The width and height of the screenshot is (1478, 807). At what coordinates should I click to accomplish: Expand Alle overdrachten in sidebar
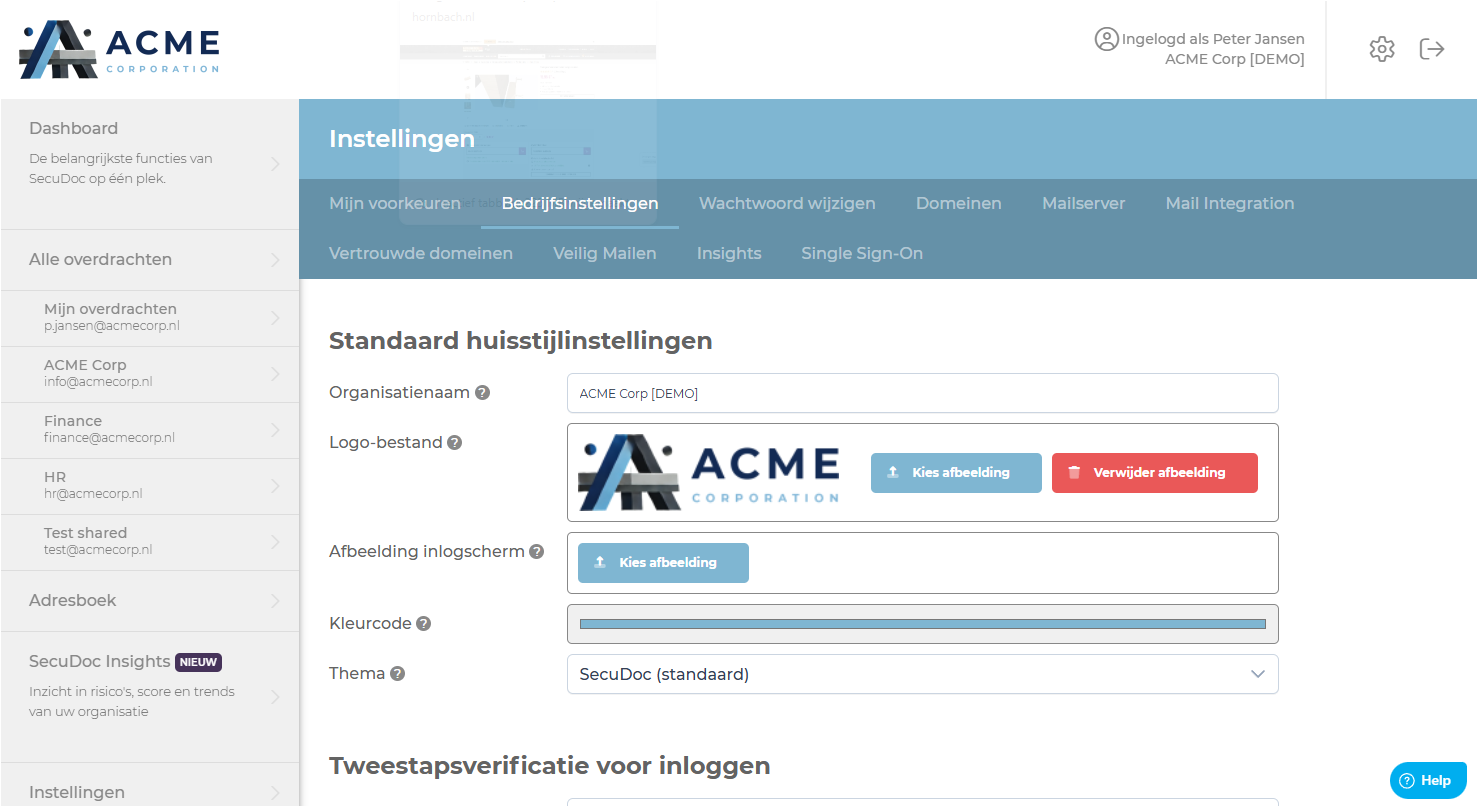150,260
